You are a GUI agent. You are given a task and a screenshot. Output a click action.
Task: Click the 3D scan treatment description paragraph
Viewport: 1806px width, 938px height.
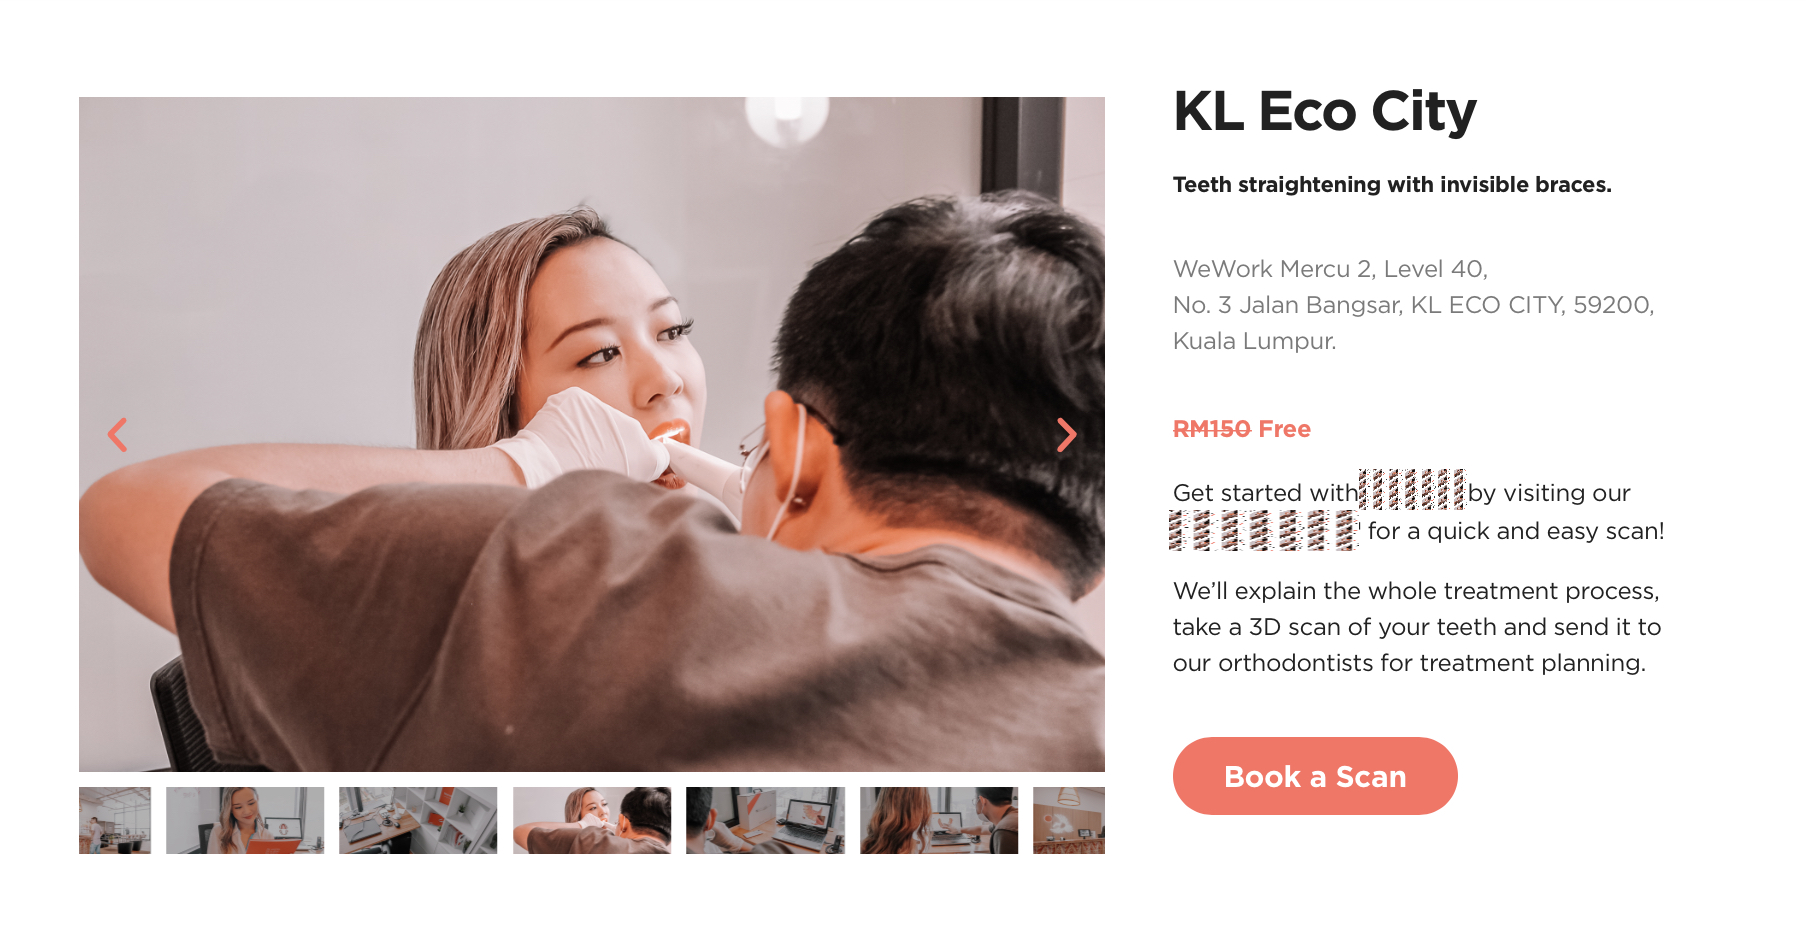1417,627
